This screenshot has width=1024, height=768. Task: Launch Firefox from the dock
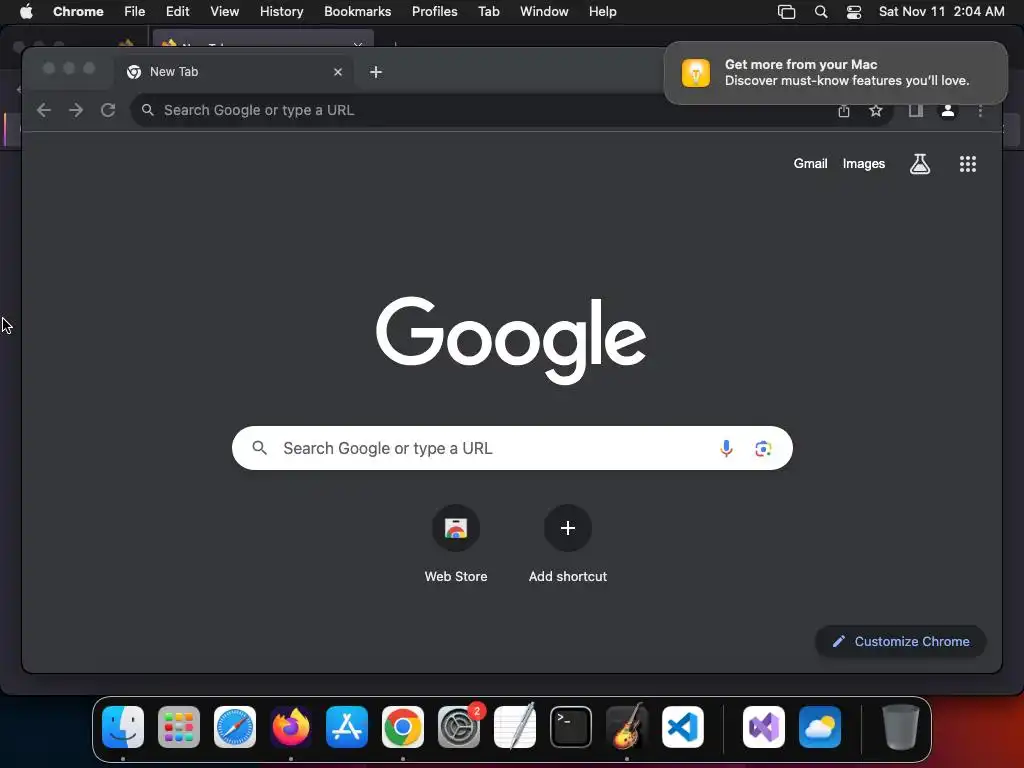pos(291,727)
